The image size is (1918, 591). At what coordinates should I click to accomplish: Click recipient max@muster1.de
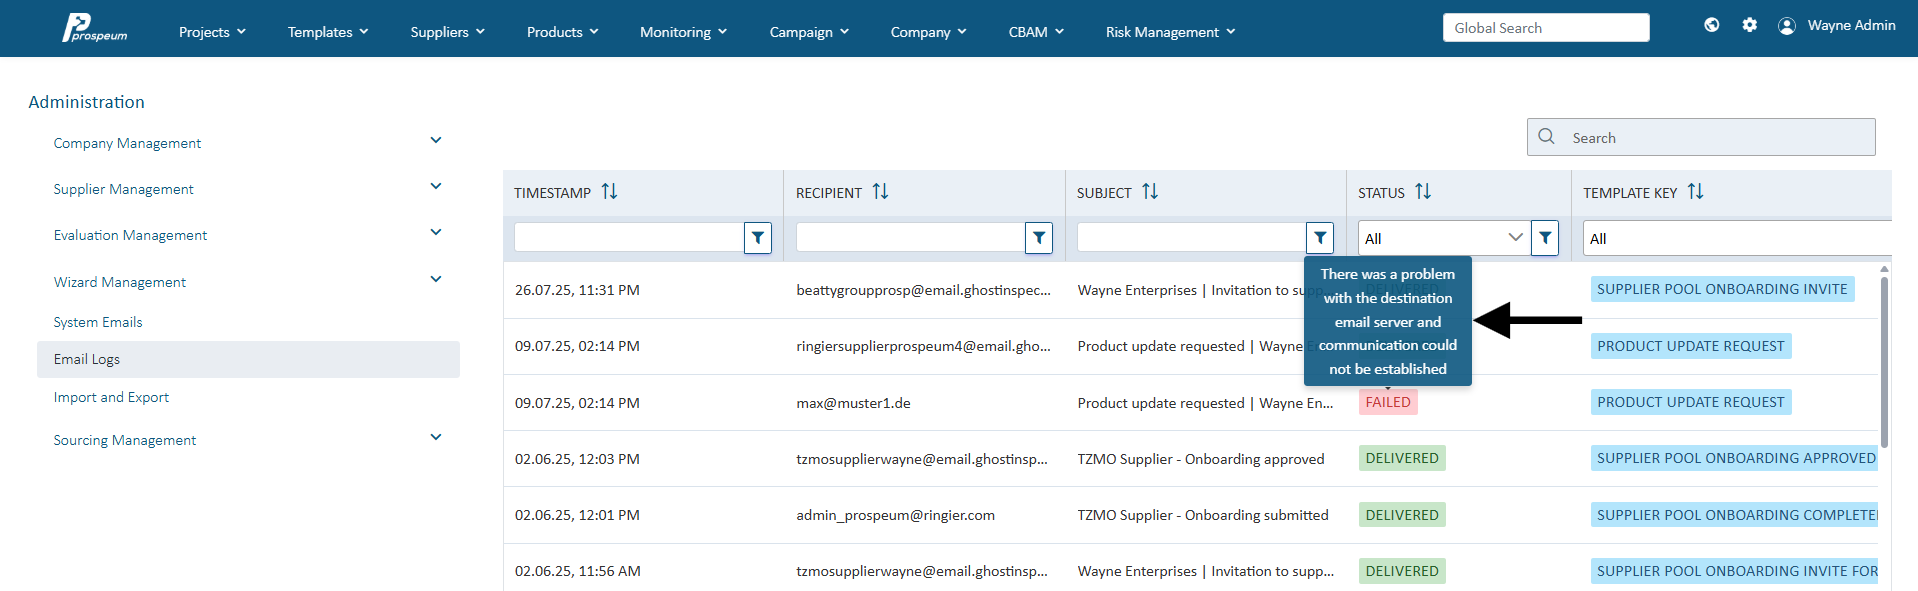tap(853, 403)
